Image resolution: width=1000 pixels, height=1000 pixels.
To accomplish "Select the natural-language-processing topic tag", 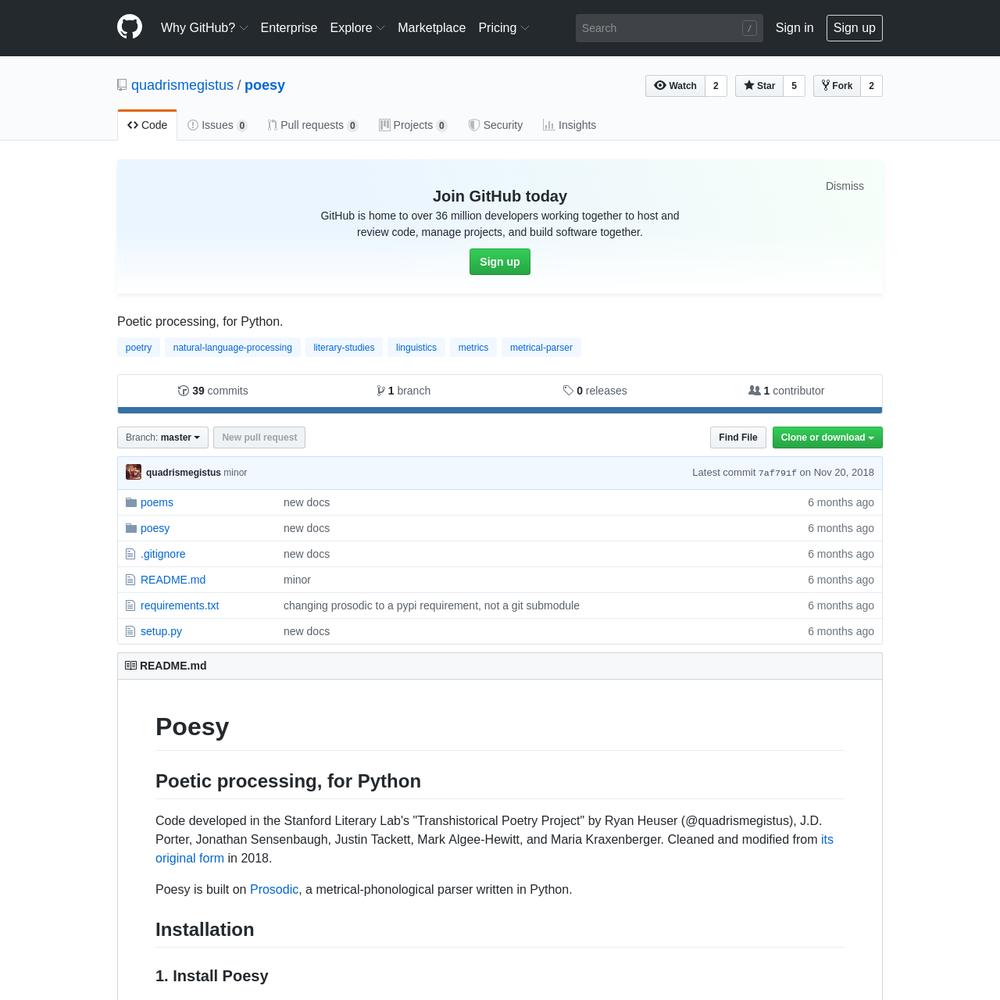I will point(232,348).
